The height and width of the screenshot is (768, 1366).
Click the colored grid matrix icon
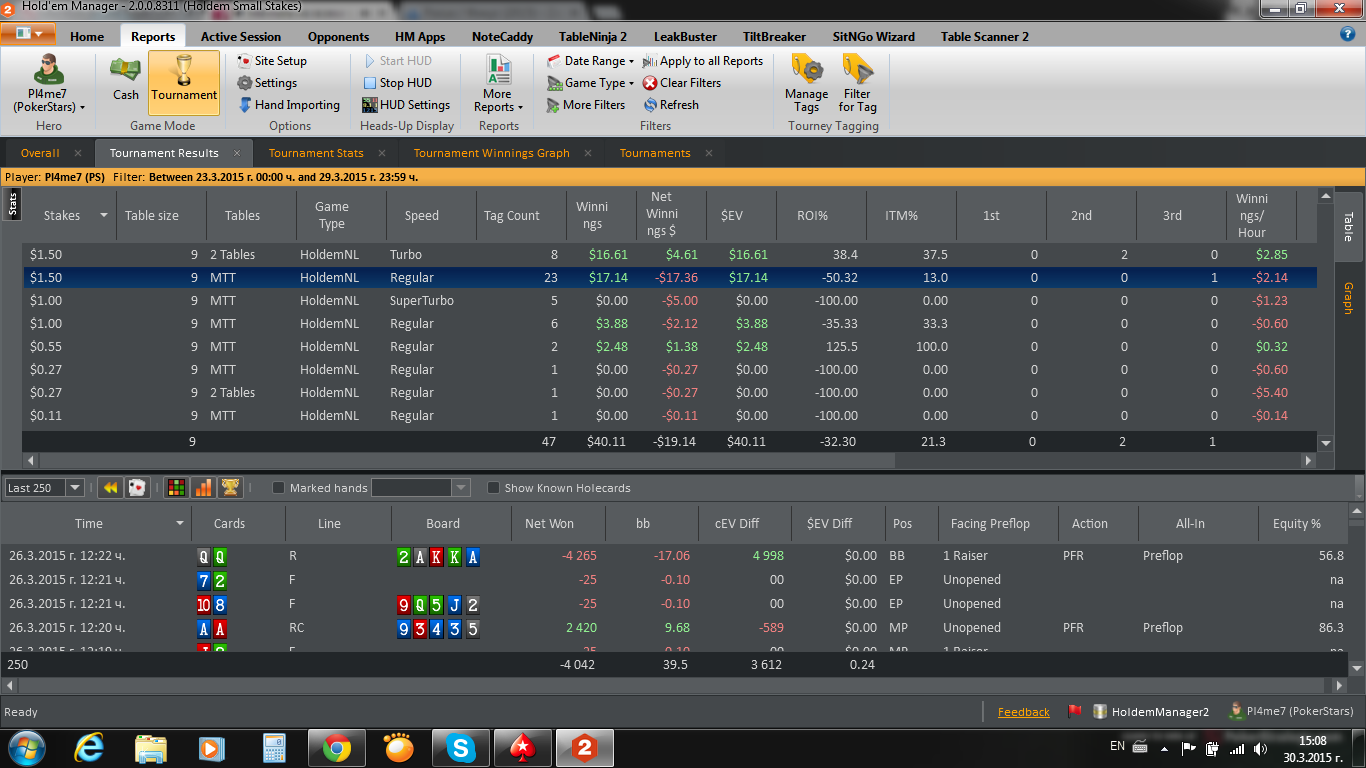(x=176, y=488)
